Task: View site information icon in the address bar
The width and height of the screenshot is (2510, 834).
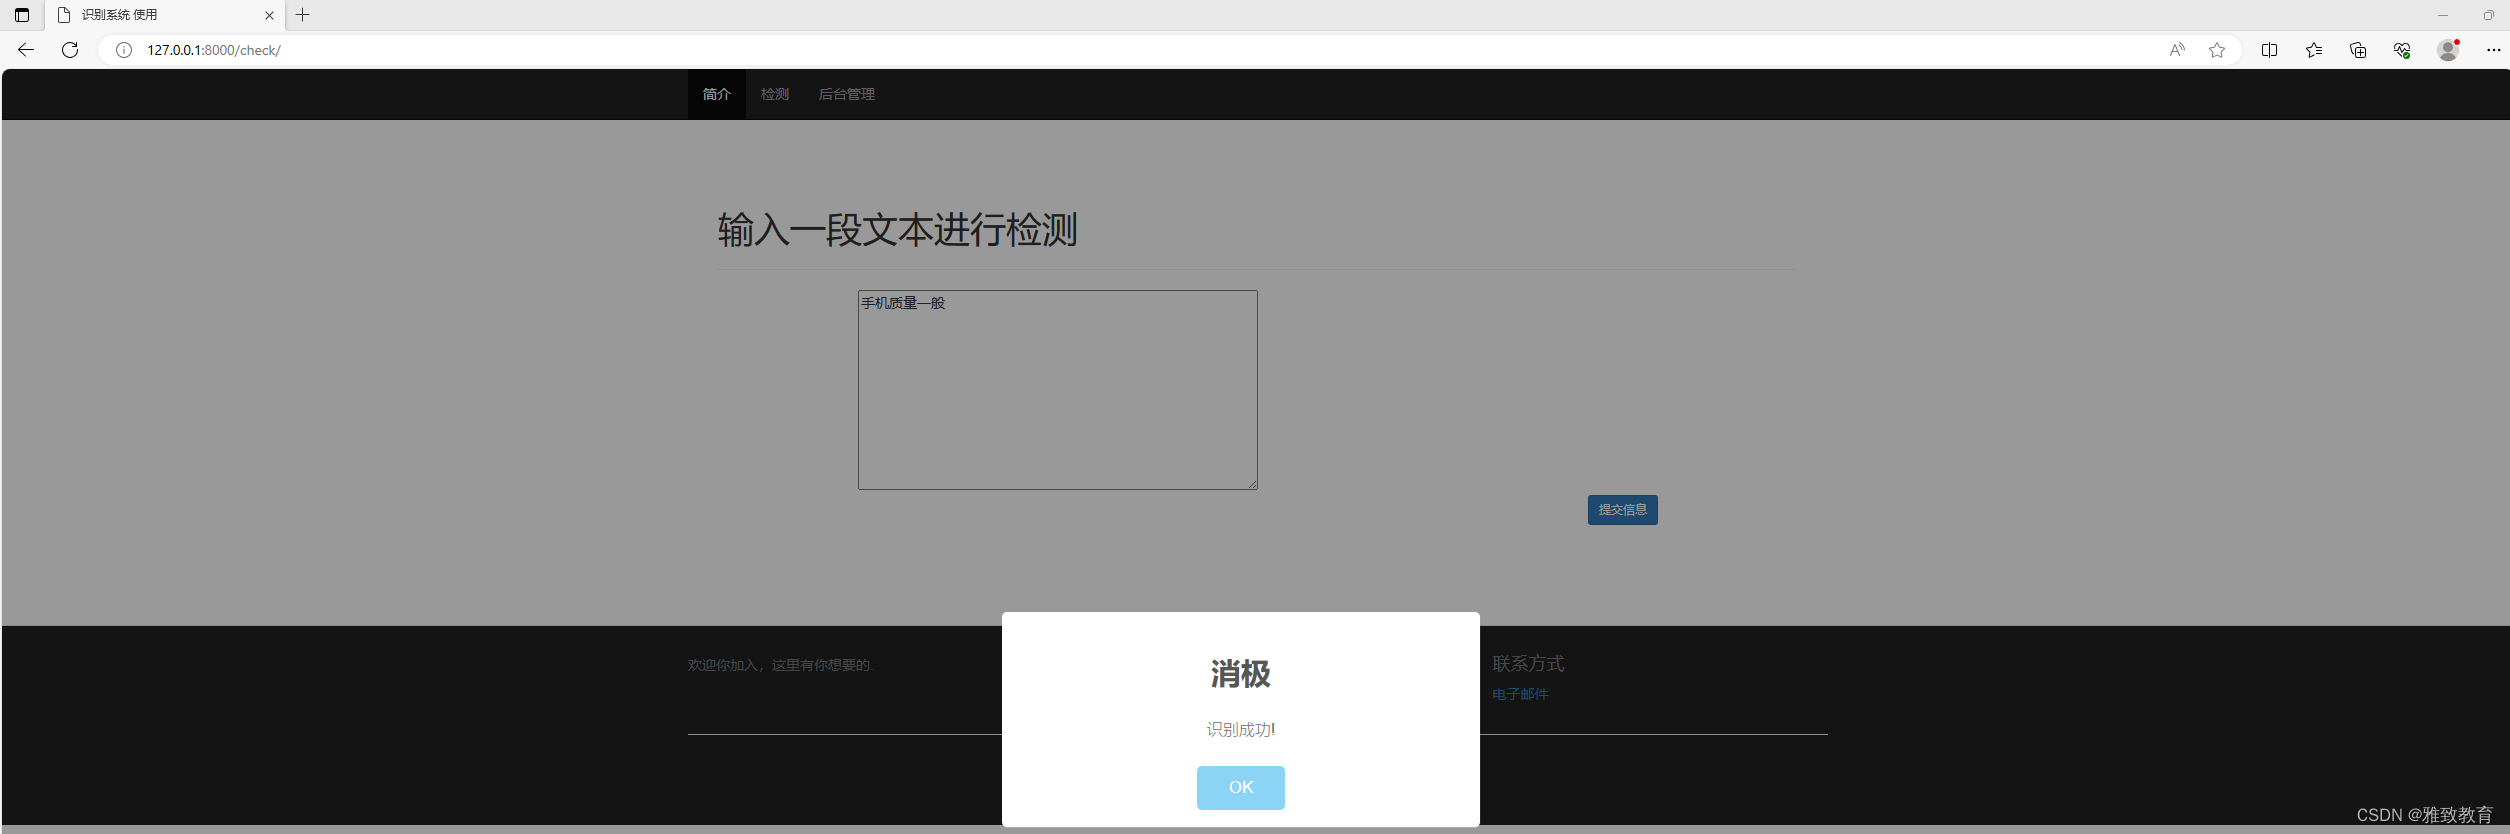Action: pyautogui.click(x=124, y=50)
